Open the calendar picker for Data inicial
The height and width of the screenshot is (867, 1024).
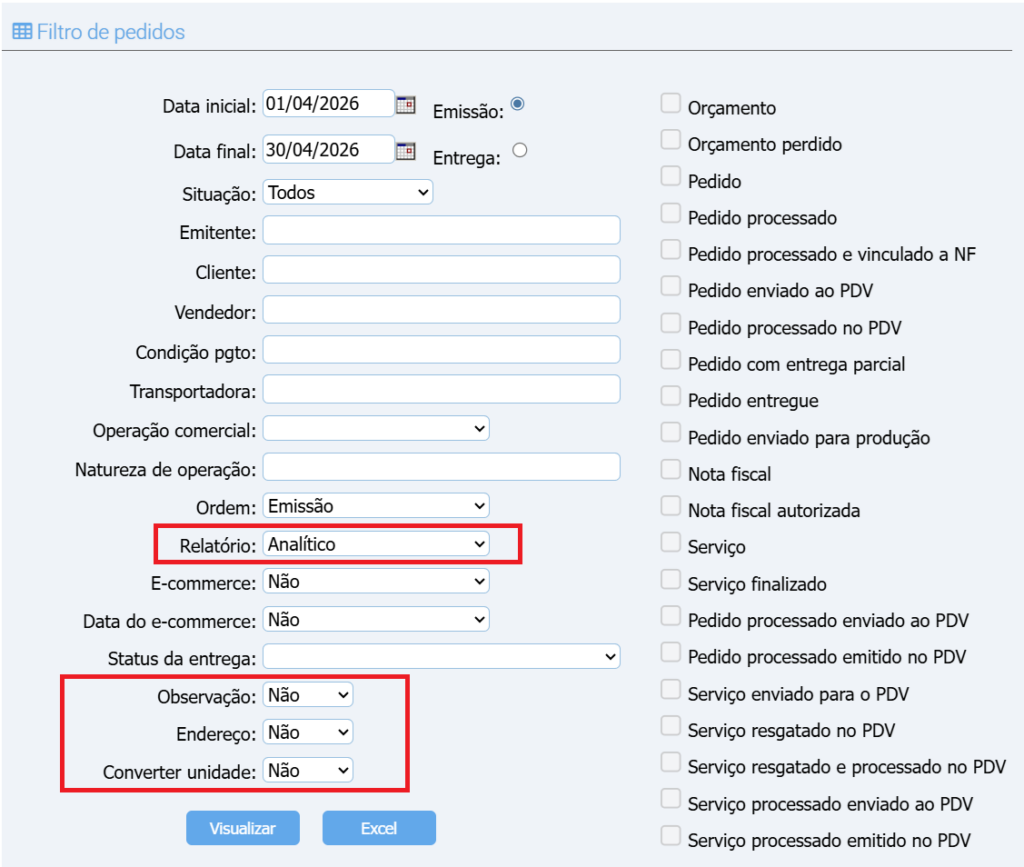(406, 103)
